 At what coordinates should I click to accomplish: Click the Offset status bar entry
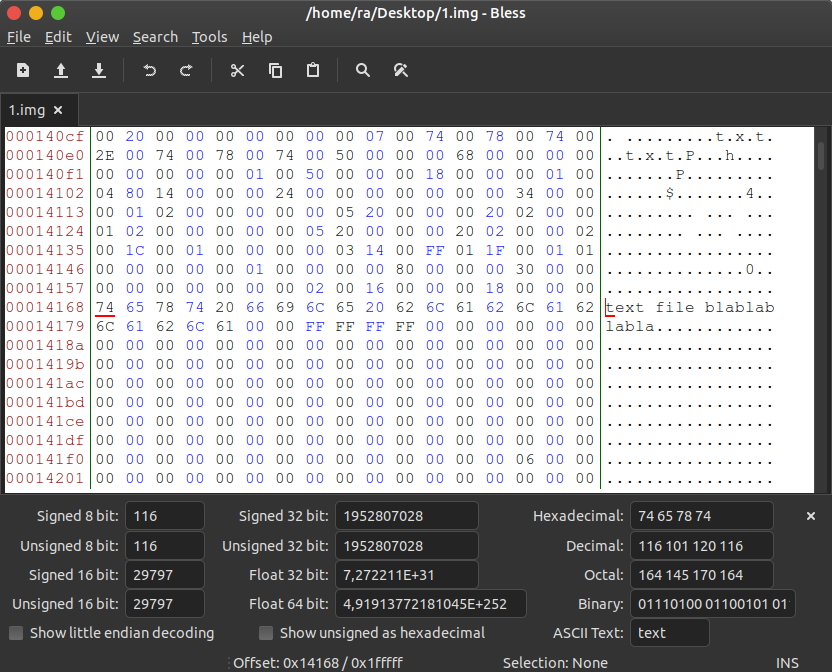pos(318,663)
